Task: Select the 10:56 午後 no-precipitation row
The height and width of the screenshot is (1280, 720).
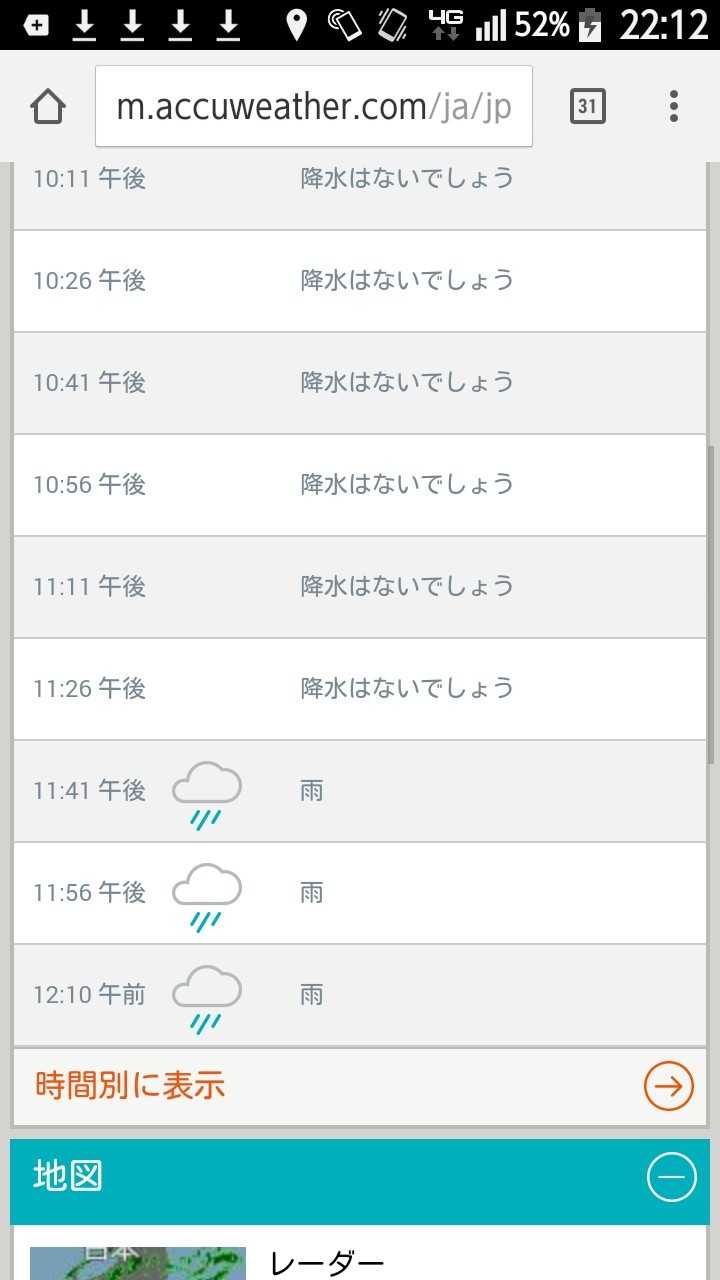Action: [x=360, y=485]
